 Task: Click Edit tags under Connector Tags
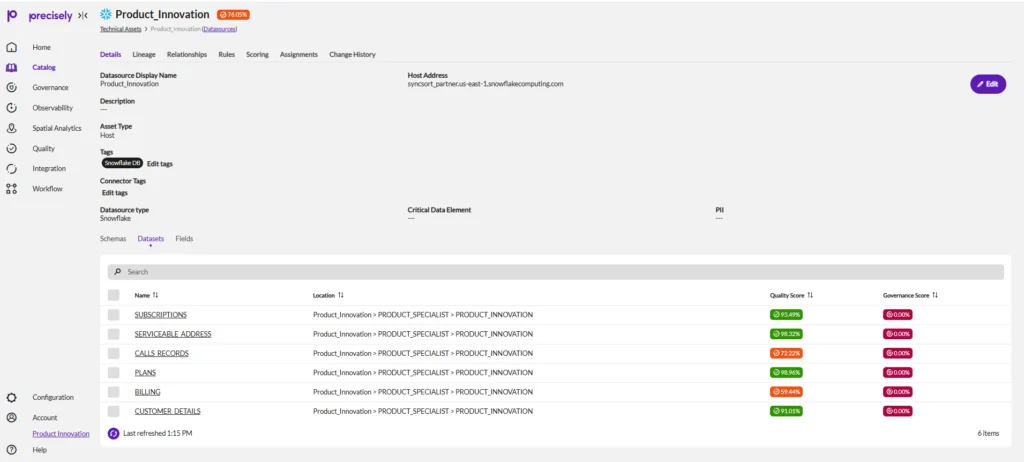[x=115, y=193]
